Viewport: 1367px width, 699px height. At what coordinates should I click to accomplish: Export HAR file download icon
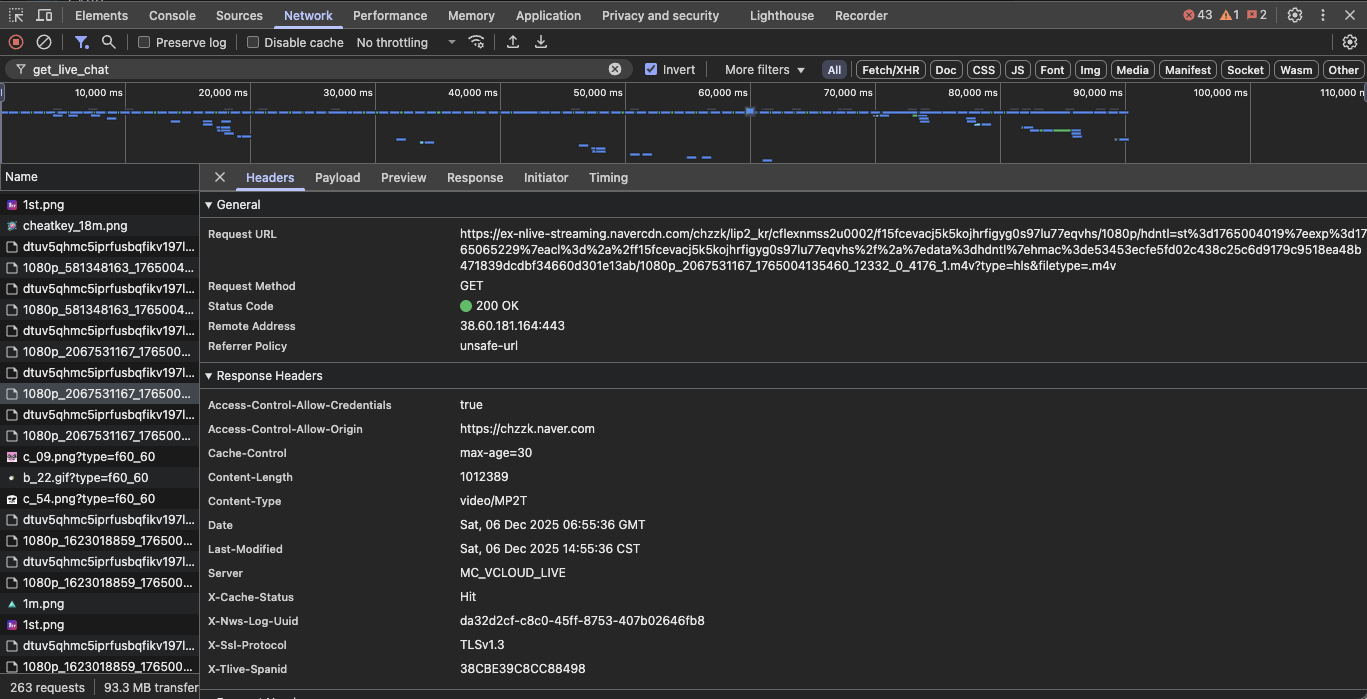click(x=541, y=42)
